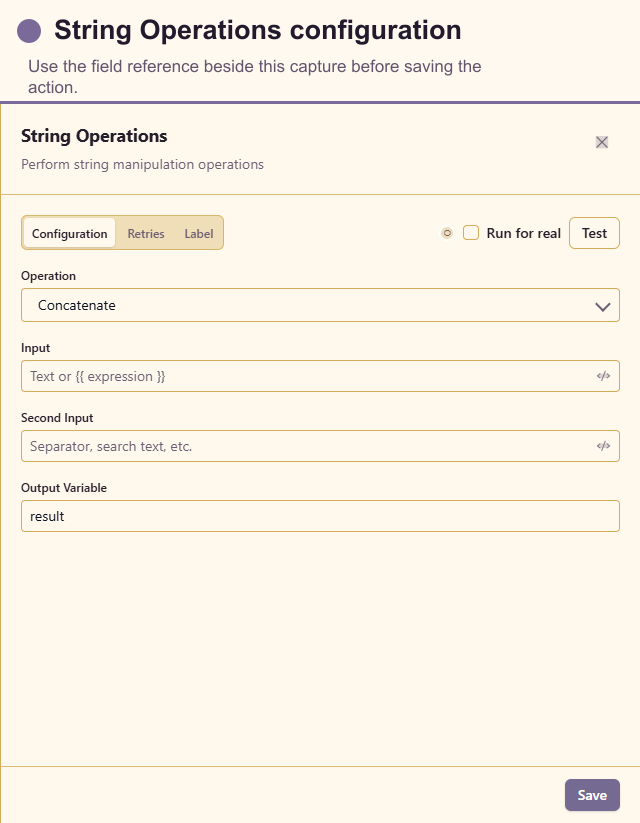Viewport: 640px width, 823px height.
Task: Click the 'Perform string manipulation operations' description
Action: 142,164
